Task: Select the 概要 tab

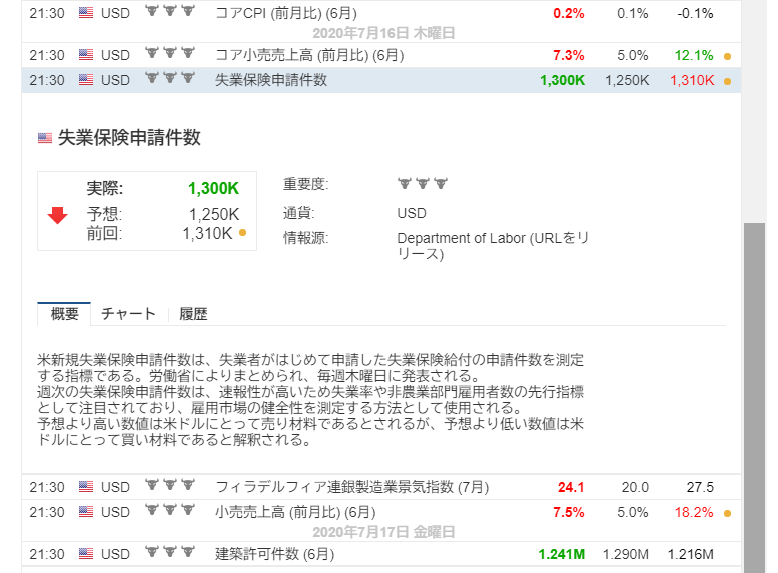Action: pos(64,314)
